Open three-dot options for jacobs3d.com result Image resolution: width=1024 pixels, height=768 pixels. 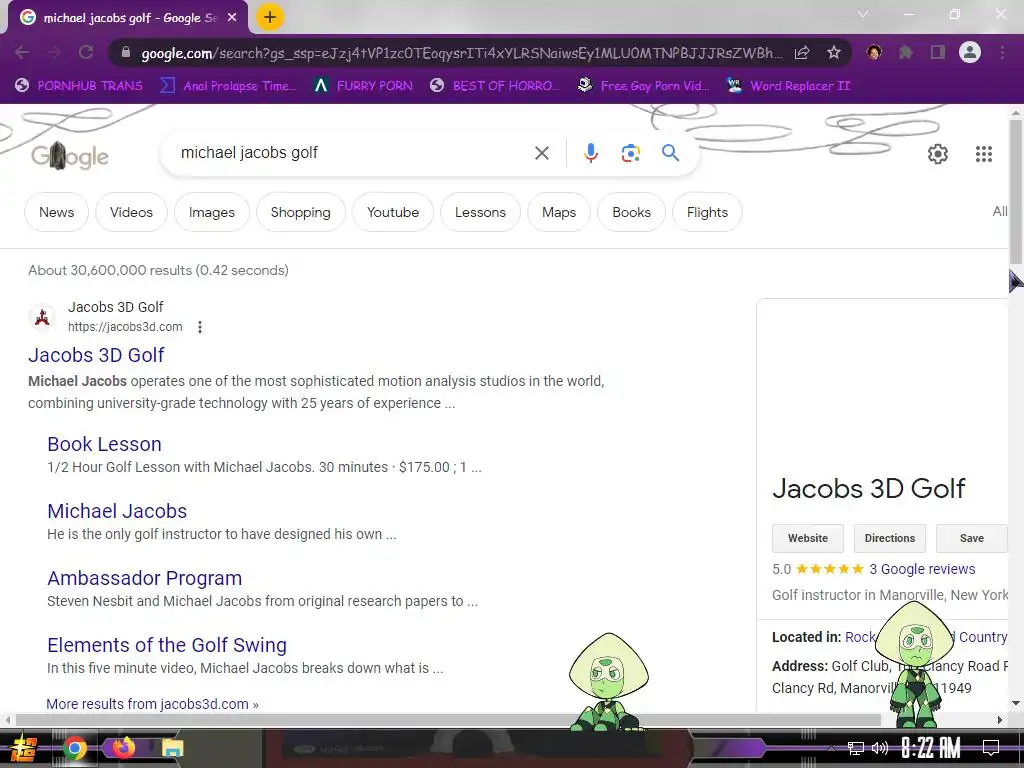coord(200,327)
